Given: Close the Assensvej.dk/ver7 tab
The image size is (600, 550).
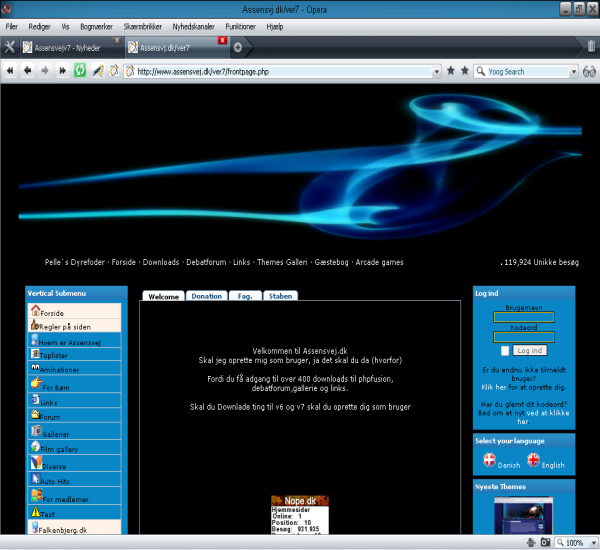Looking at the screenshot, I should tap(222, 40).
